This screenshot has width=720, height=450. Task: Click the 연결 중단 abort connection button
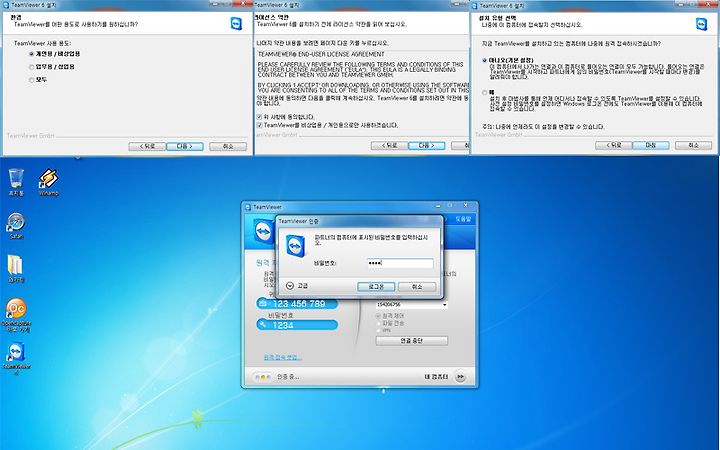[411, 341]
